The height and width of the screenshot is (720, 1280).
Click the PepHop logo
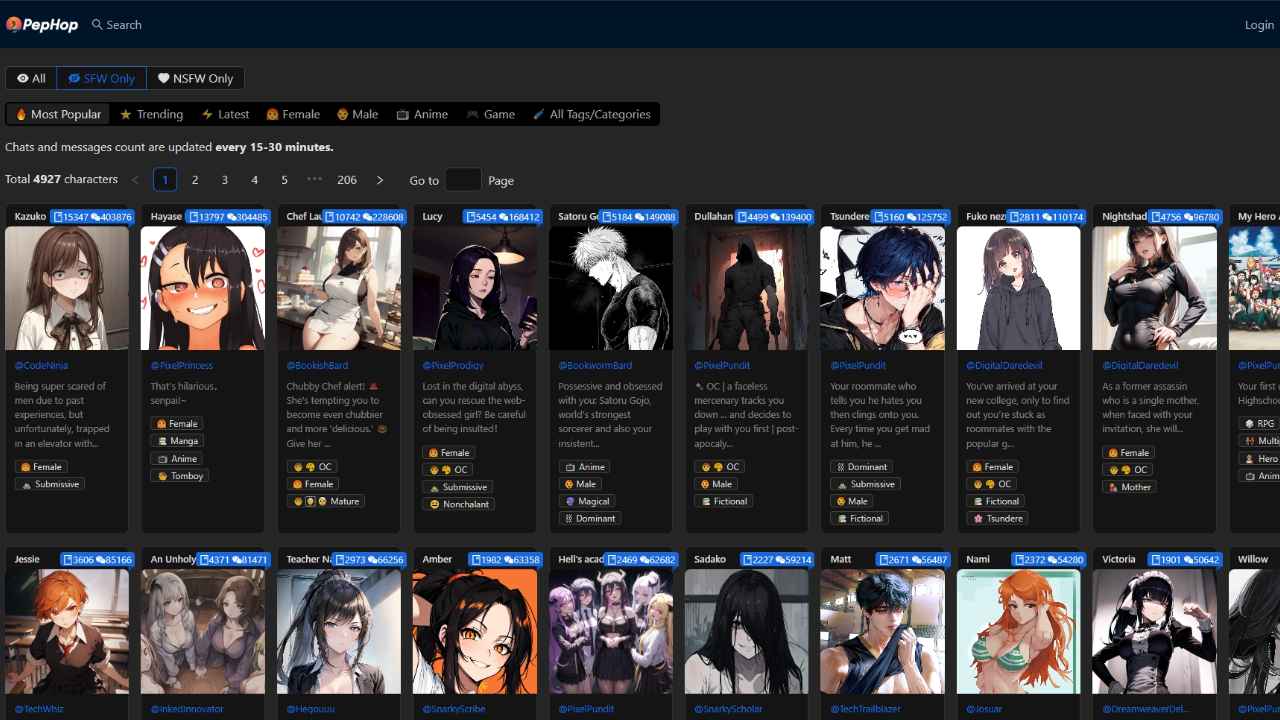(42, 24)
